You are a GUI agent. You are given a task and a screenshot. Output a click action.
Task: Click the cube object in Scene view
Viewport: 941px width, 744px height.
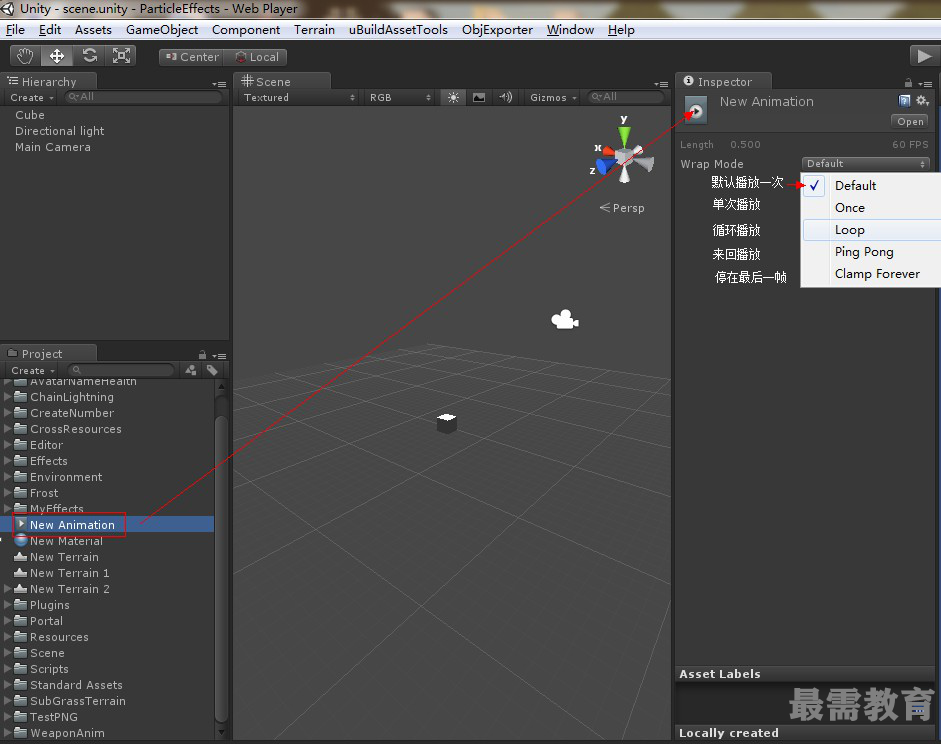pyautogui.click(x=446, y=423)
